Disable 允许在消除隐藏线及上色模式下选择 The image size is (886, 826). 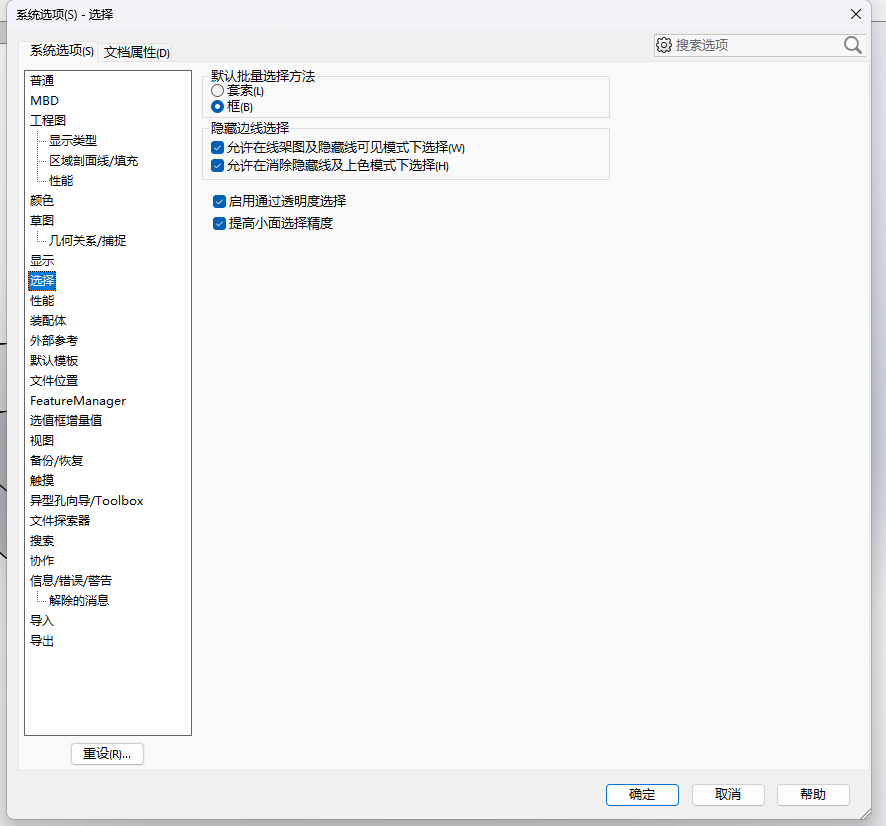218,165
